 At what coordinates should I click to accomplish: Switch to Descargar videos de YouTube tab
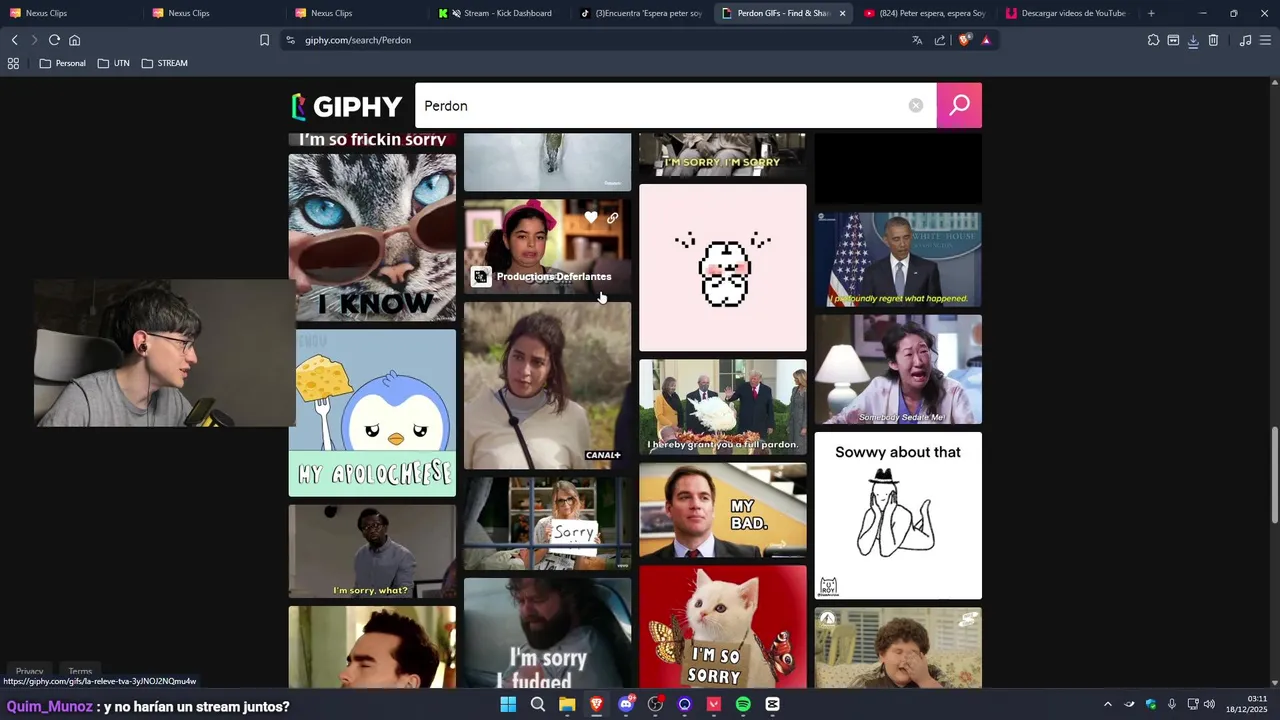1067,13
